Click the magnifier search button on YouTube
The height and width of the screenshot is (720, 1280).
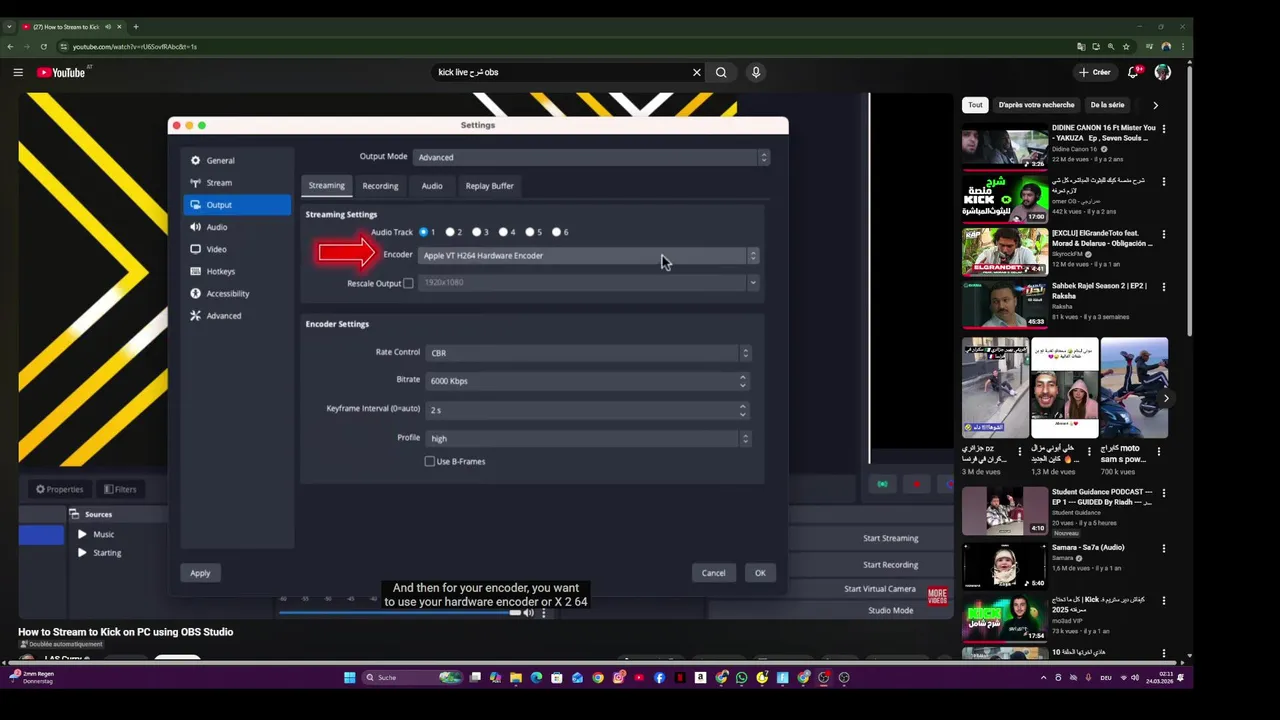tap(721, 72)
